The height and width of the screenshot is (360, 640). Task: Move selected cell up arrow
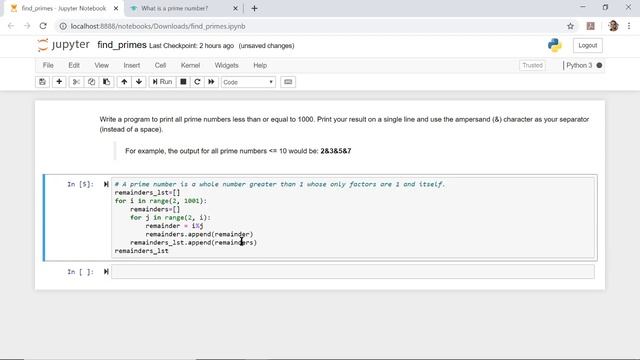[x=124, y=82]
